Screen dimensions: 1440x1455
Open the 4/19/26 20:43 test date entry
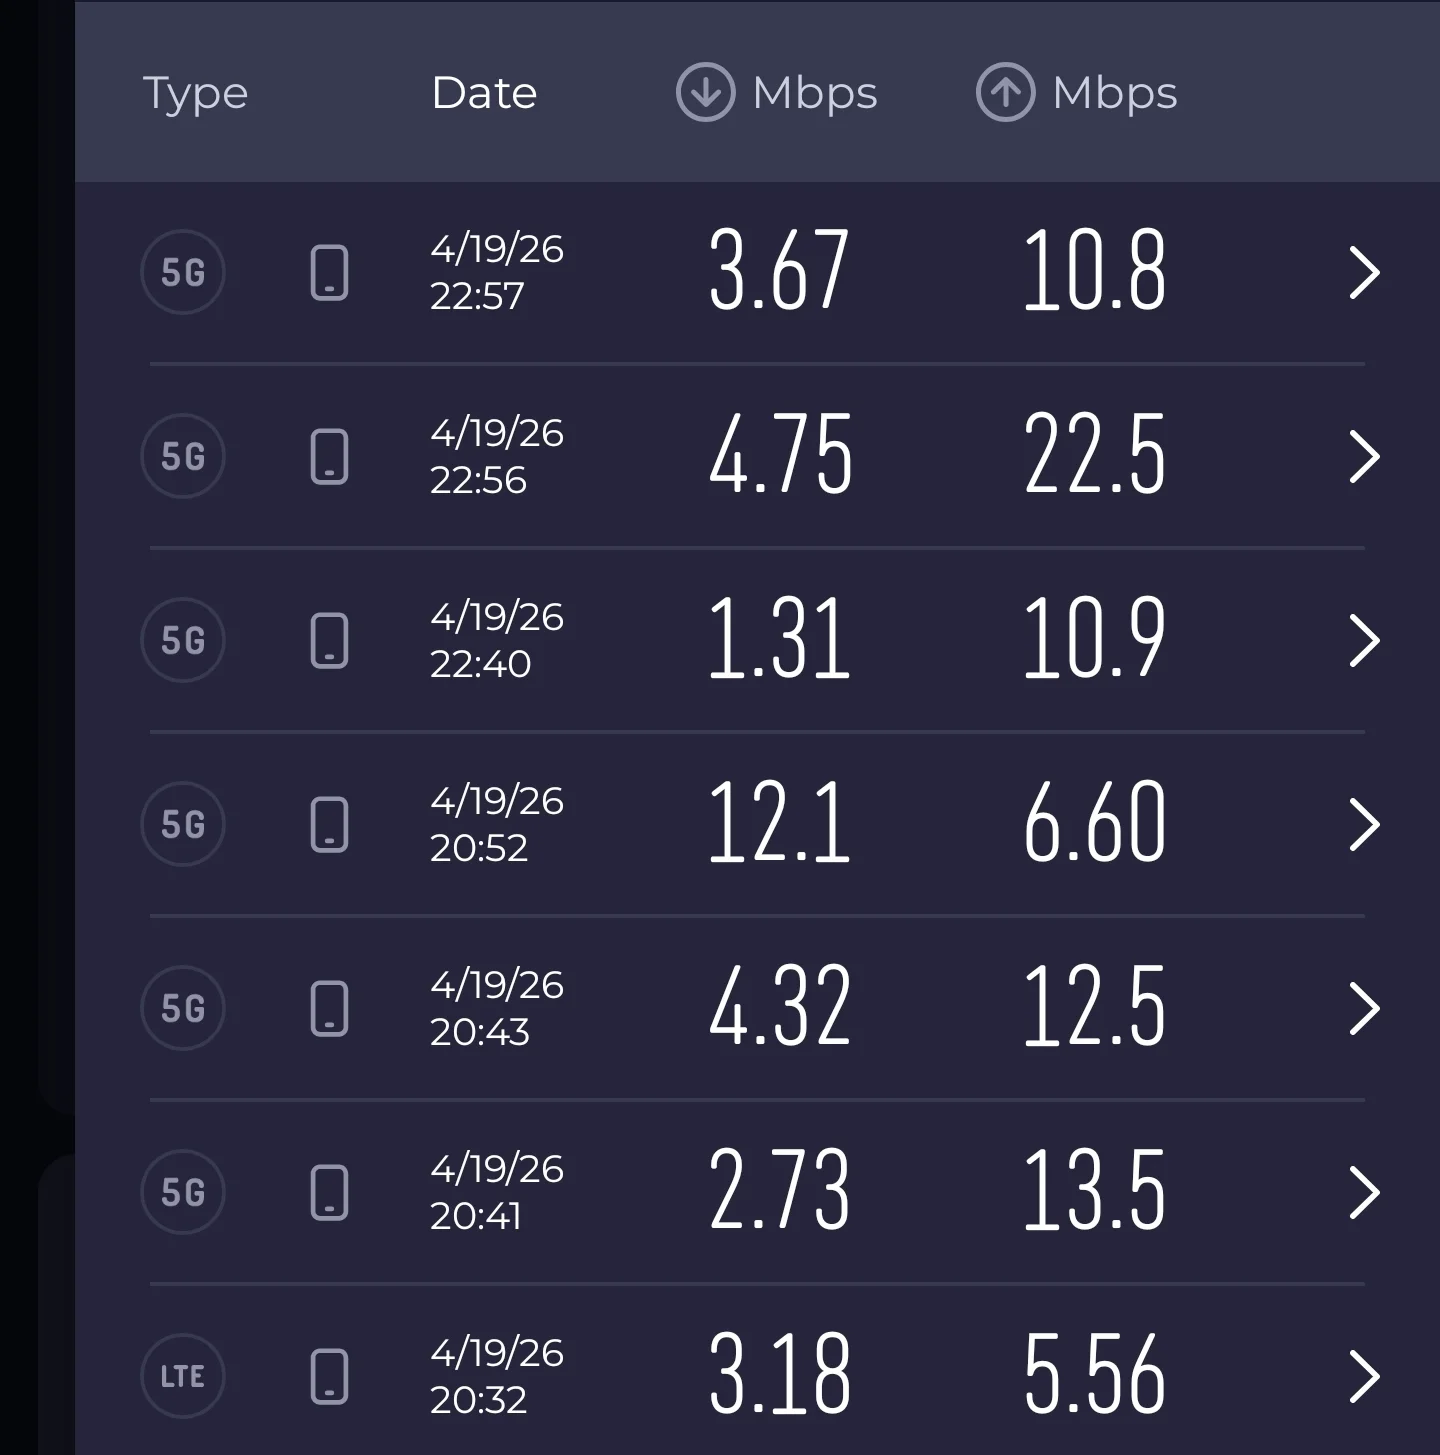click(496, 1008)
